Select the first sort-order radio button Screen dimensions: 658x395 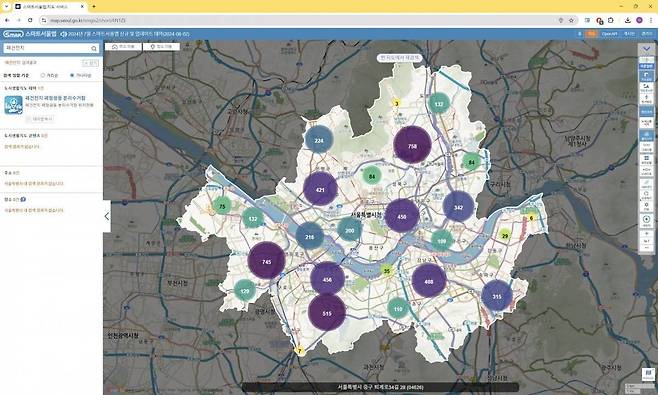(x=43, y=76)
